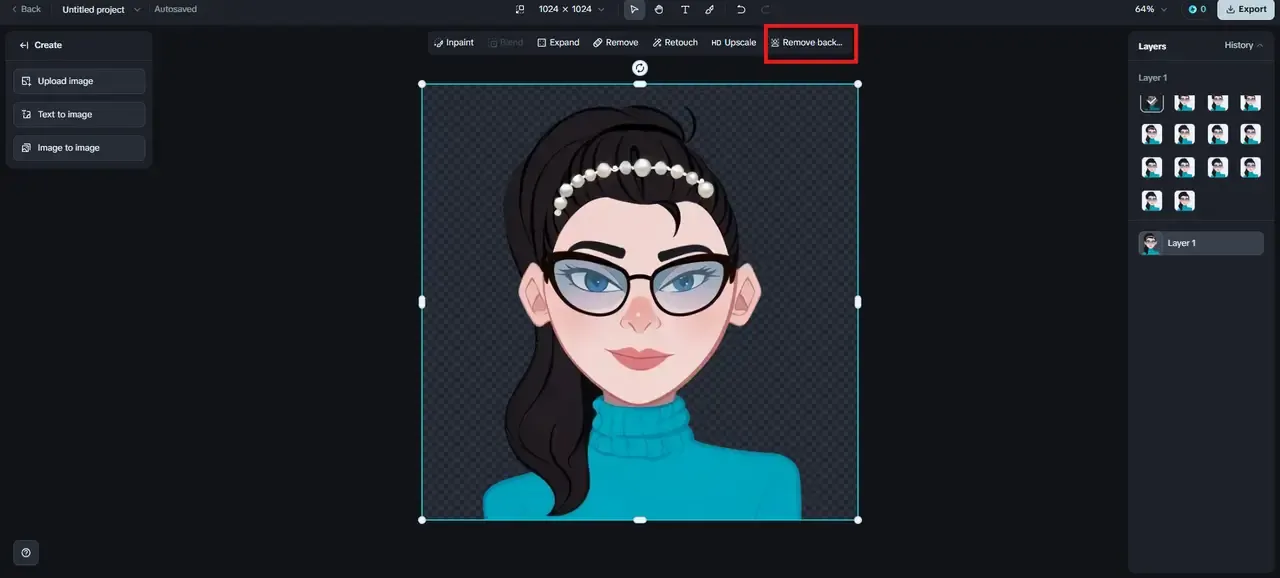The width and height of the screenshot is (1280, 578).
Task: Open the zoom level dropdown showing 64%
Action: tap(1150, 9)
